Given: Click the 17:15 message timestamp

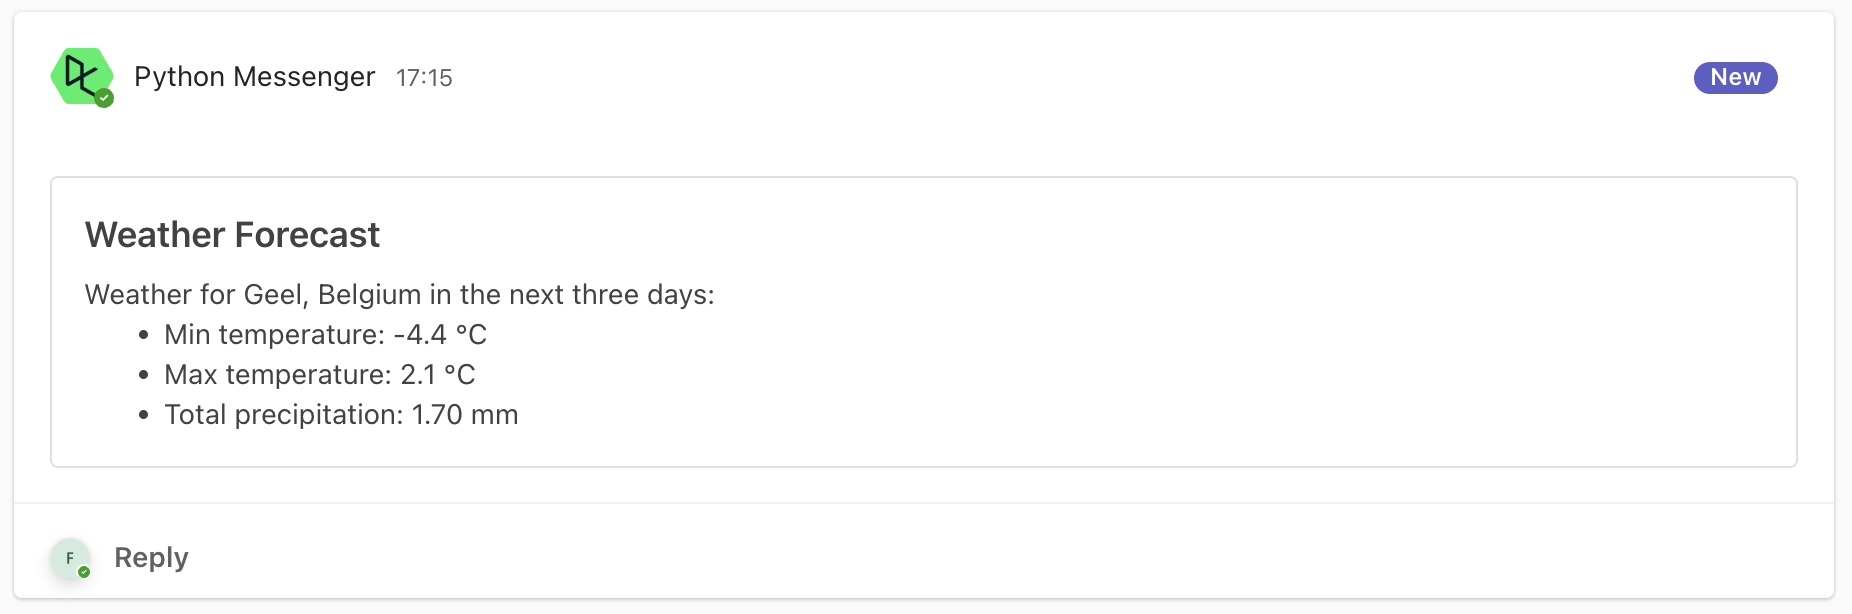Looking at the screenshot, I should point(424,78).
